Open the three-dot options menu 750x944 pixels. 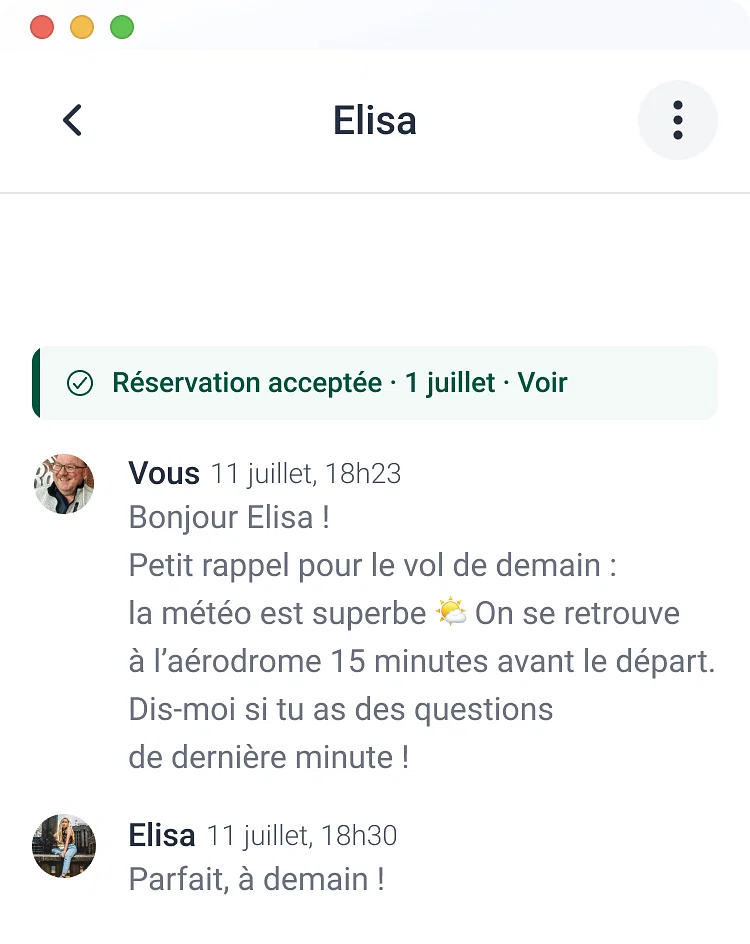point(678,120)
